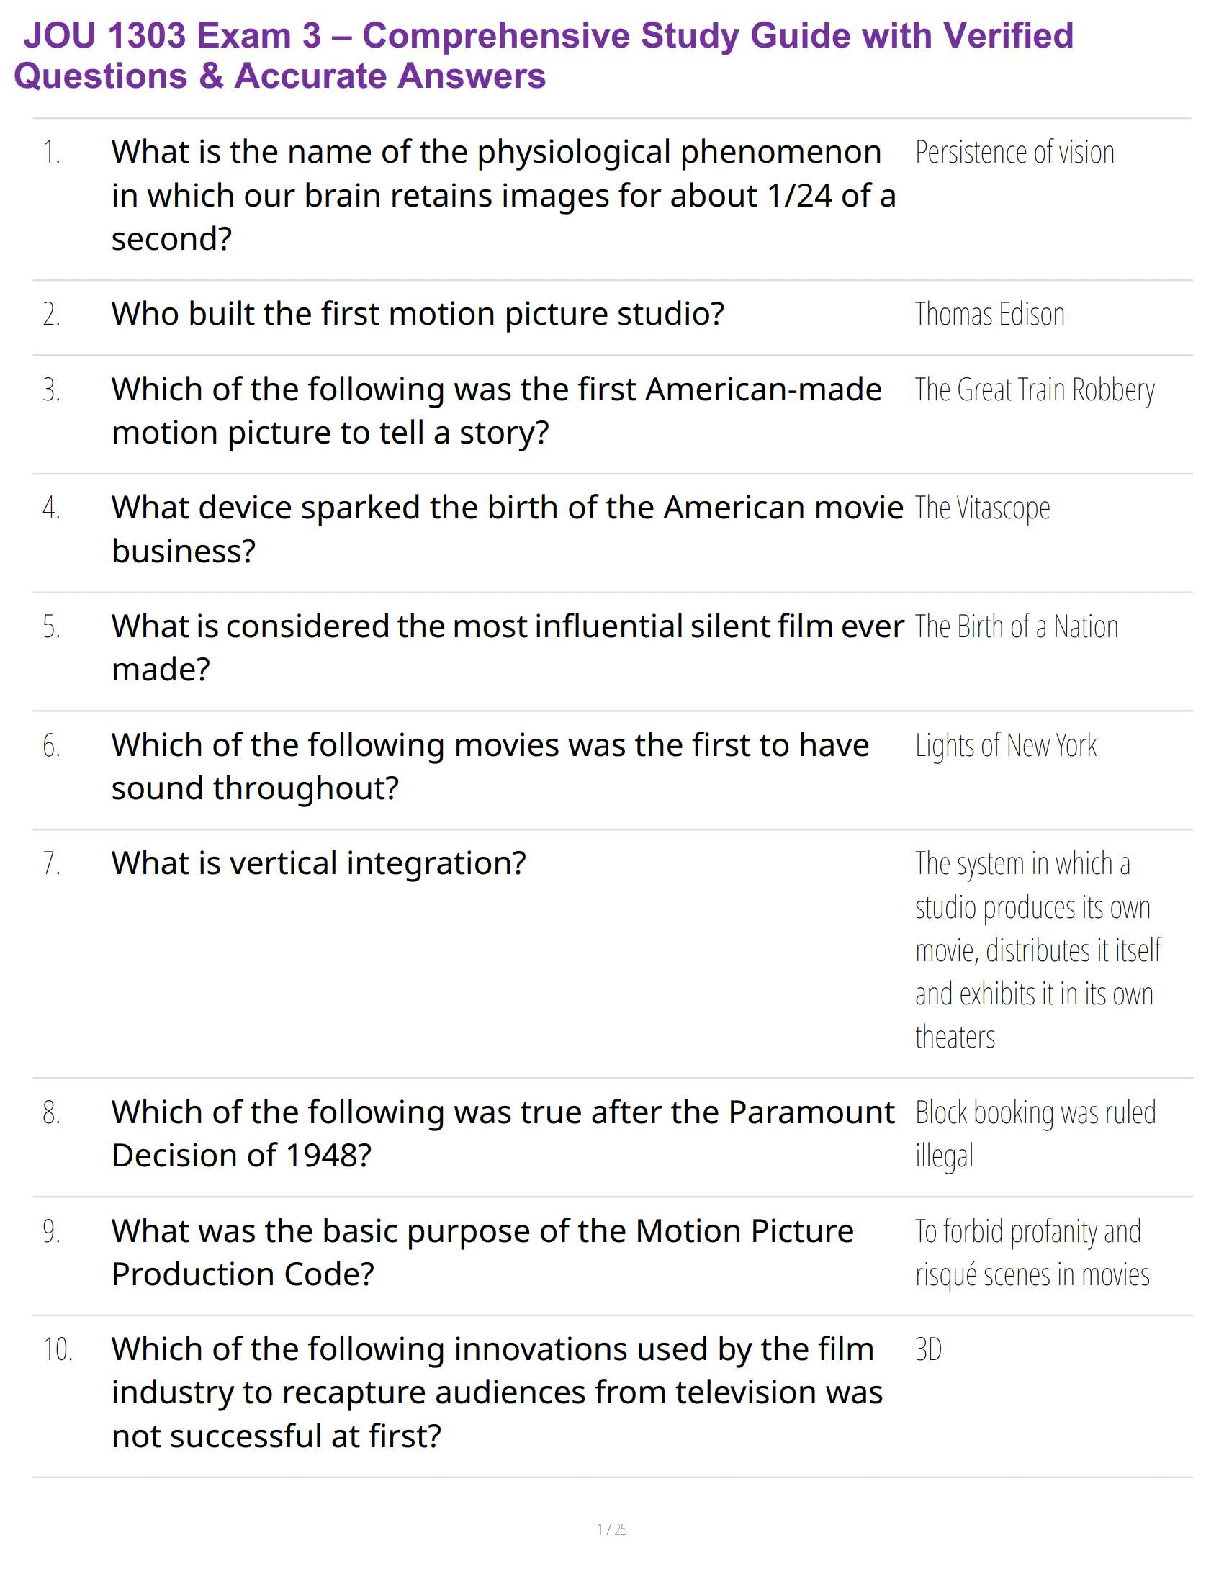Click the answer 'The Vitascope'
Viewport: 1224px width, 1584px height.
coord(982,508)
